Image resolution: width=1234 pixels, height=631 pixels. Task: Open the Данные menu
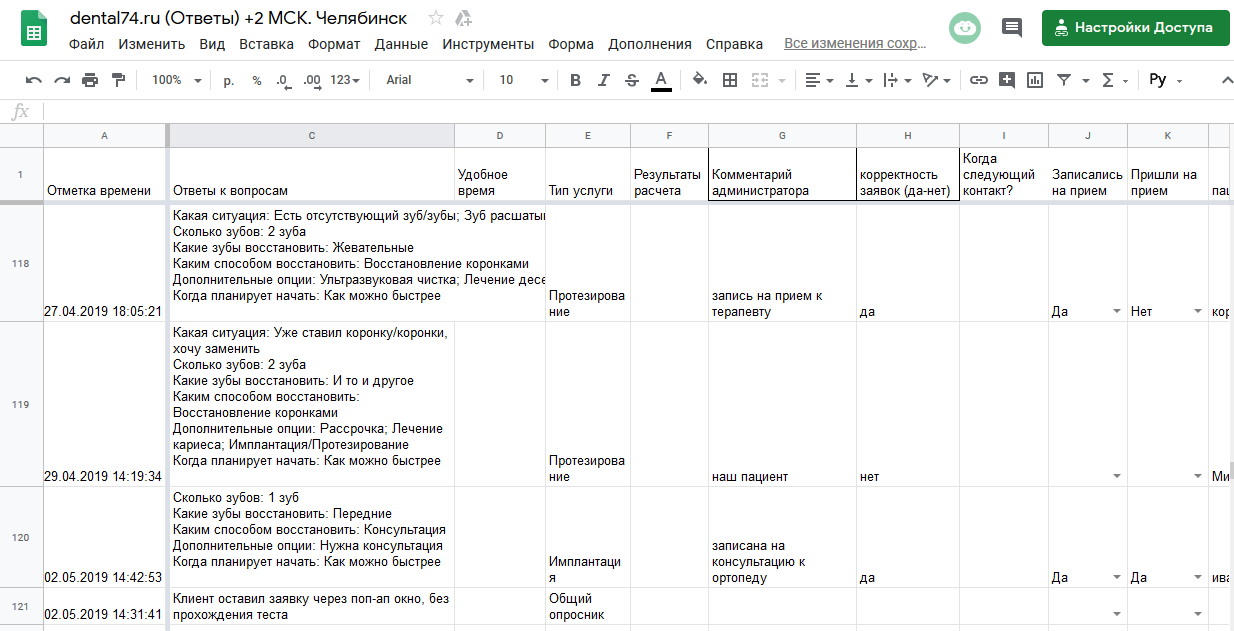[401, 44]
